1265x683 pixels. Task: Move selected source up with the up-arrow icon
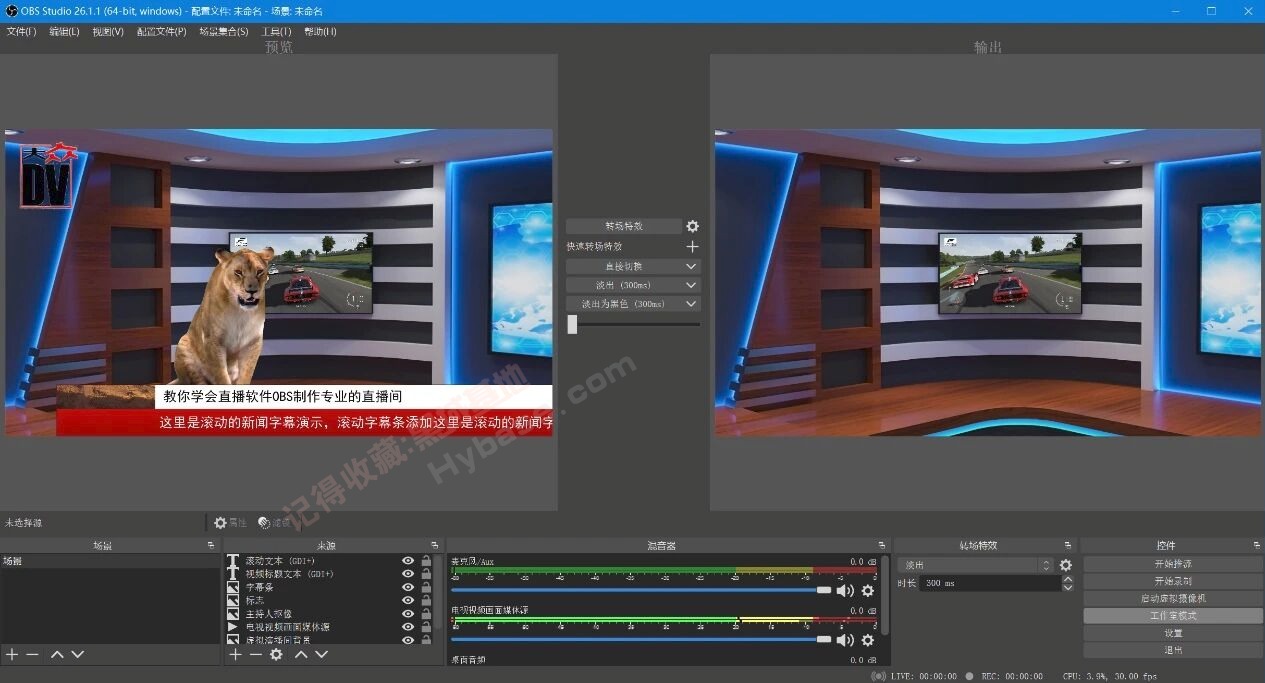coord(301,654)
